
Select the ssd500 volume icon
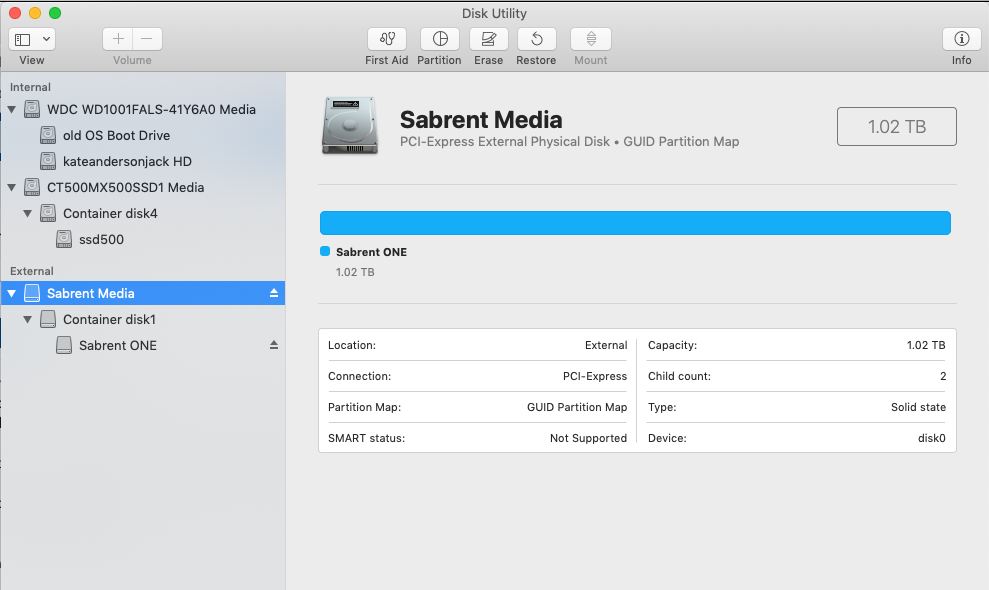[64, 239]
